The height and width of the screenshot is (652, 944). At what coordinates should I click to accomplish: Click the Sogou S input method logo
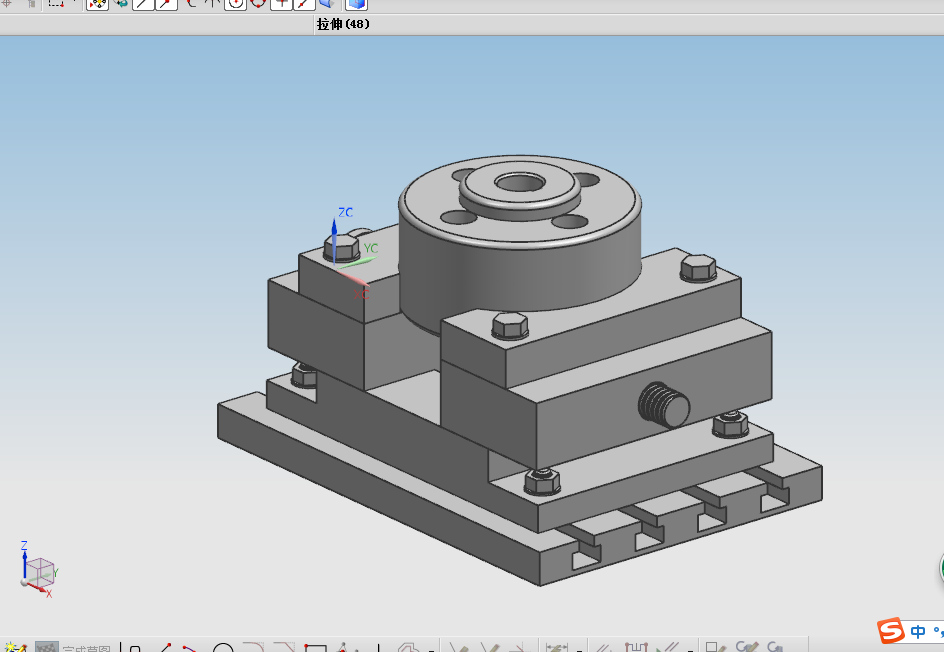[891, 631]
